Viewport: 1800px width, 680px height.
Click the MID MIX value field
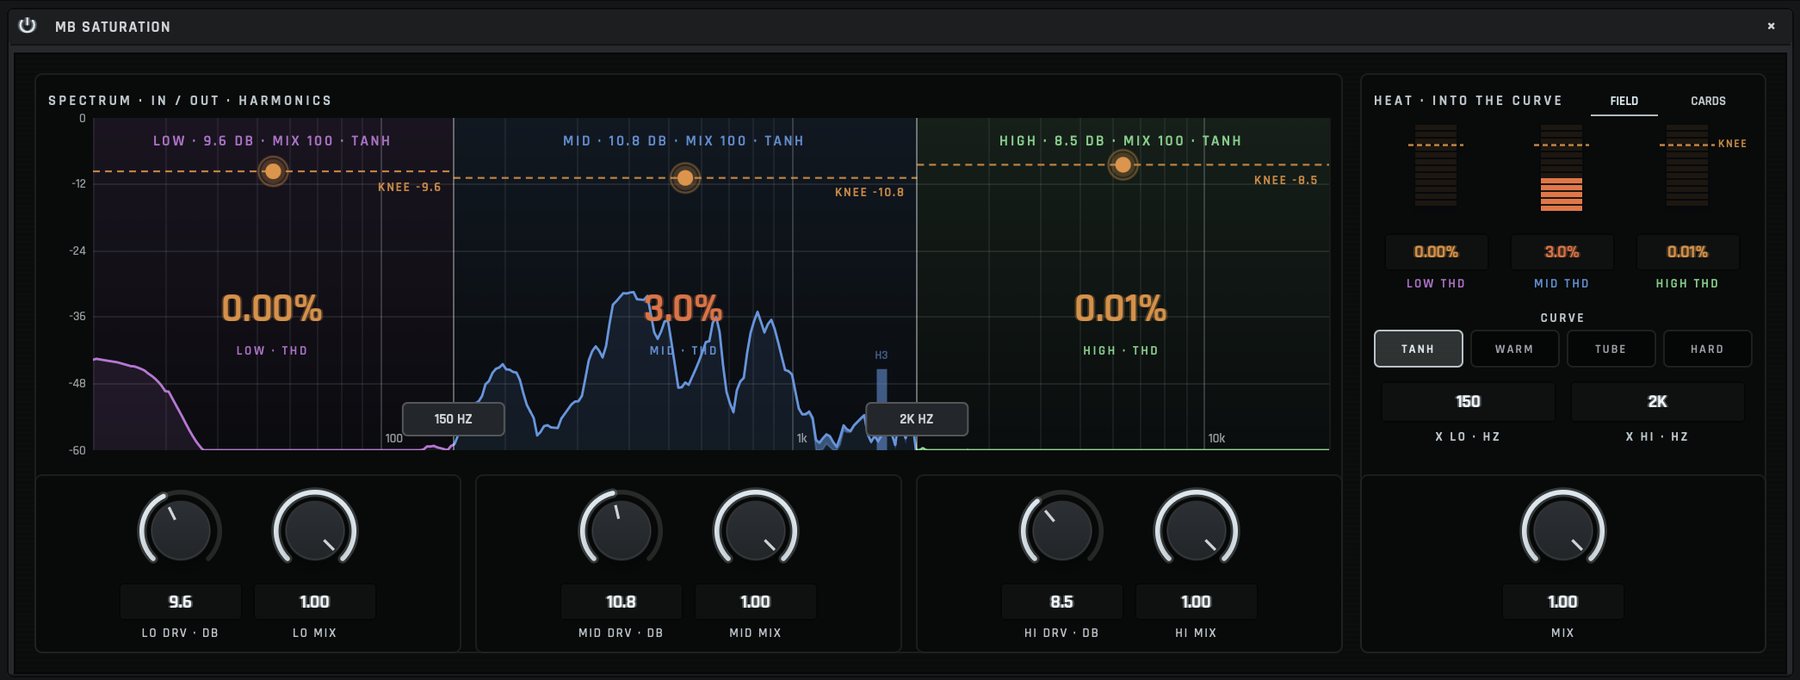coord(755,602)
